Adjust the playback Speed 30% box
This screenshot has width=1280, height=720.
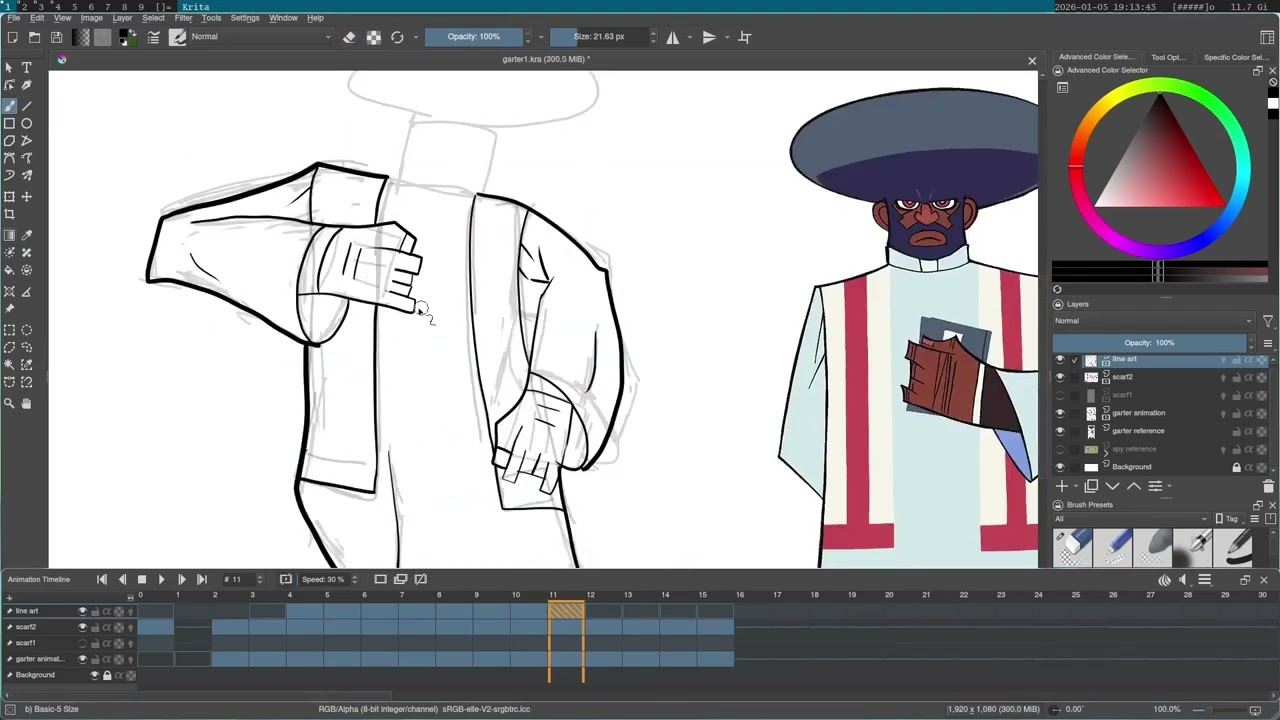click(x=326, y=579)
